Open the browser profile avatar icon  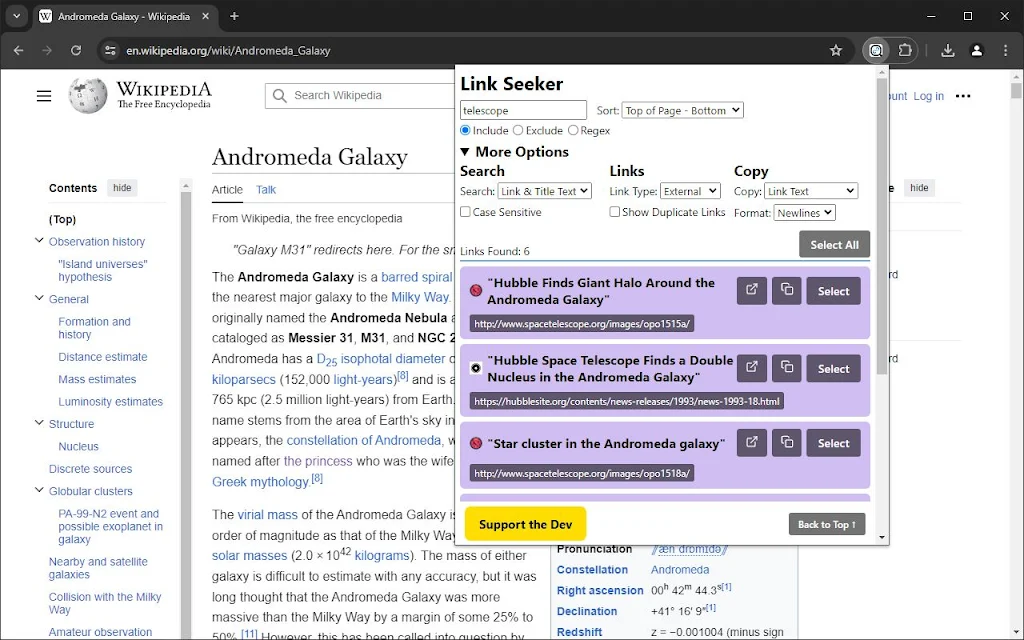pyautogui.click(x=976, y=50)
